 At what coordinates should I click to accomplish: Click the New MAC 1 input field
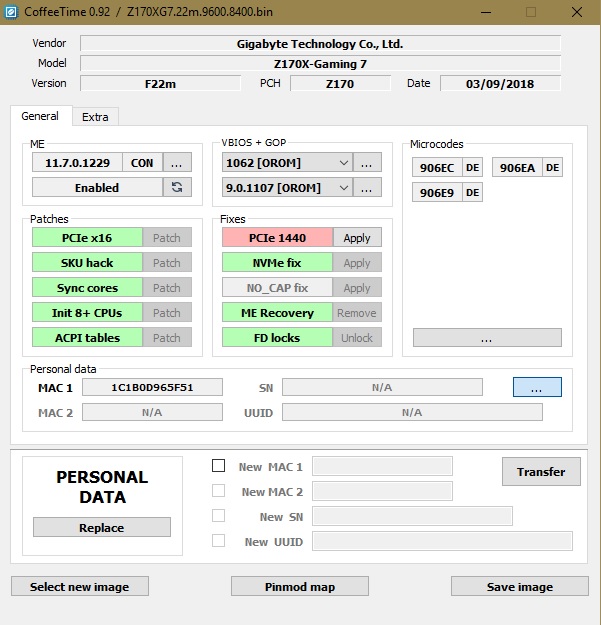(383, 466)
